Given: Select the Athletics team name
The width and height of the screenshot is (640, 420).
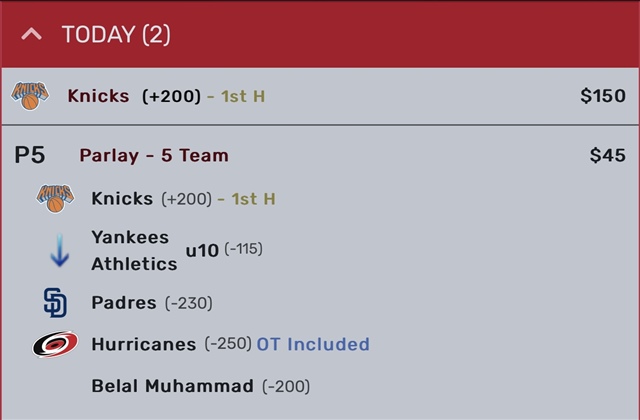Looking at the screenshot, I should [134, 264].
